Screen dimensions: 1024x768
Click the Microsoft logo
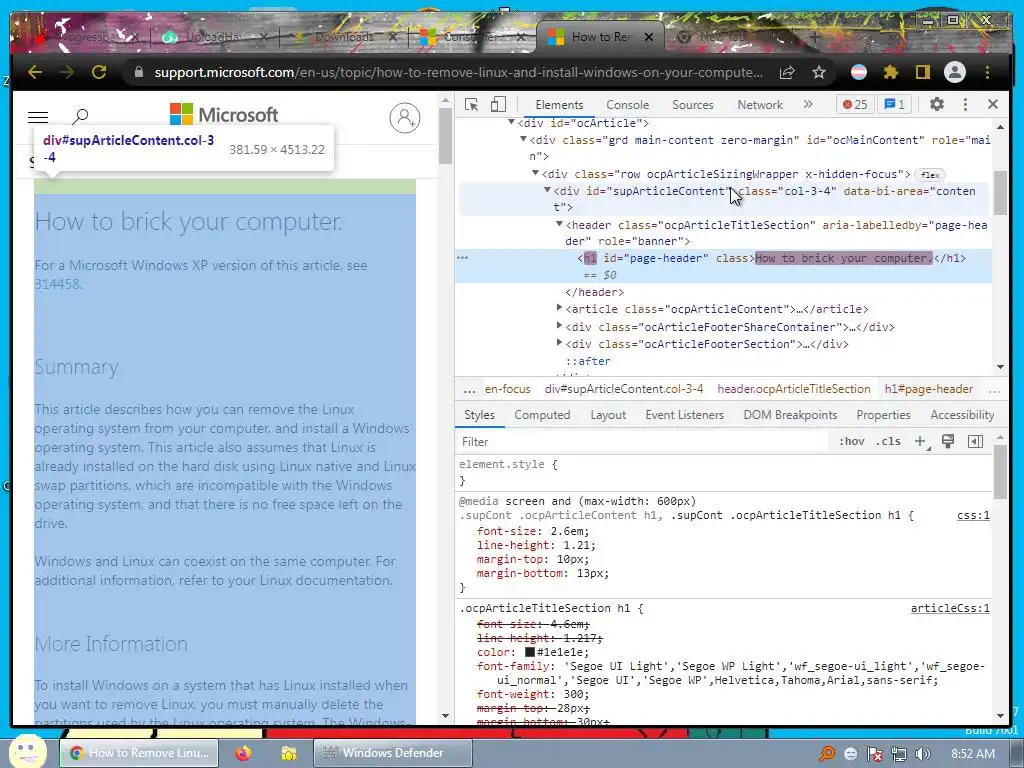224,115
